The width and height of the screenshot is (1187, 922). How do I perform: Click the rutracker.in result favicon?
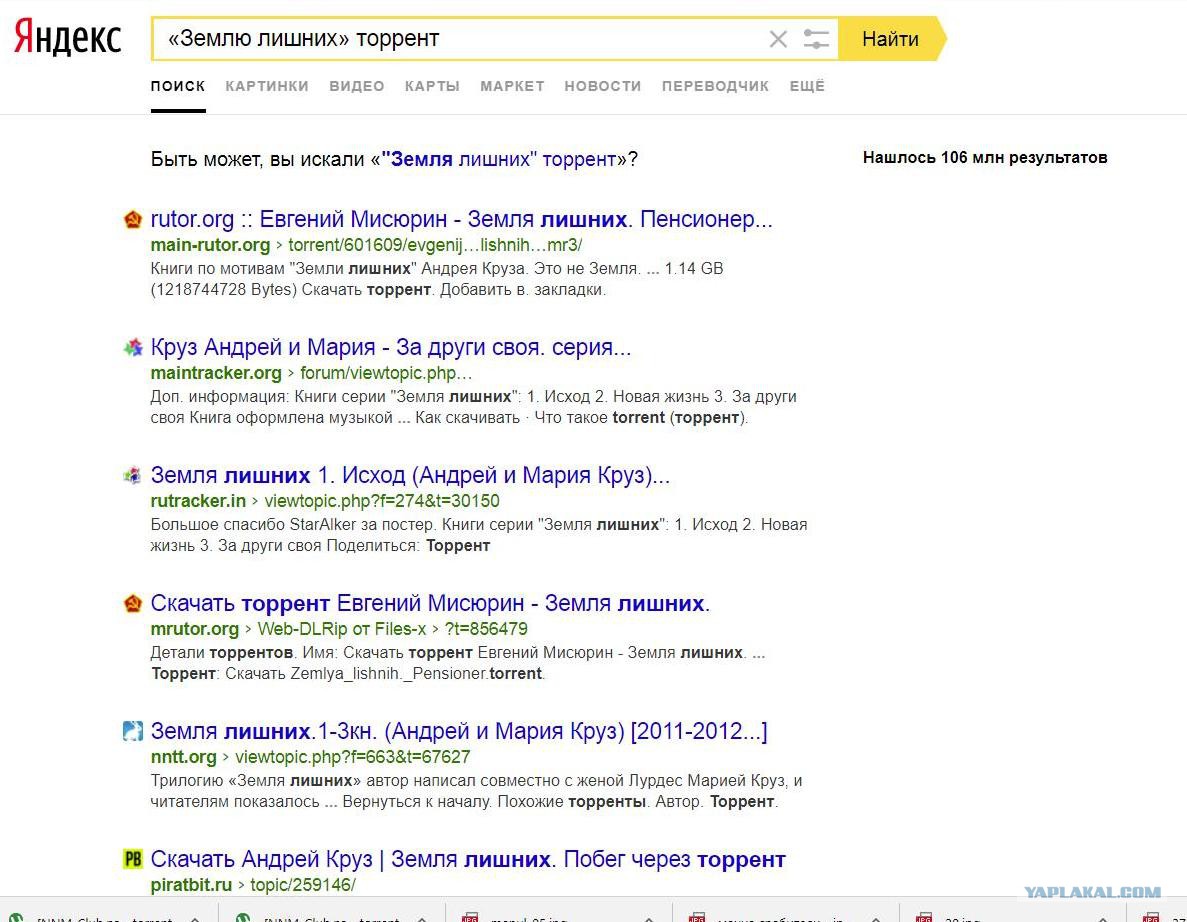point(132,475)
